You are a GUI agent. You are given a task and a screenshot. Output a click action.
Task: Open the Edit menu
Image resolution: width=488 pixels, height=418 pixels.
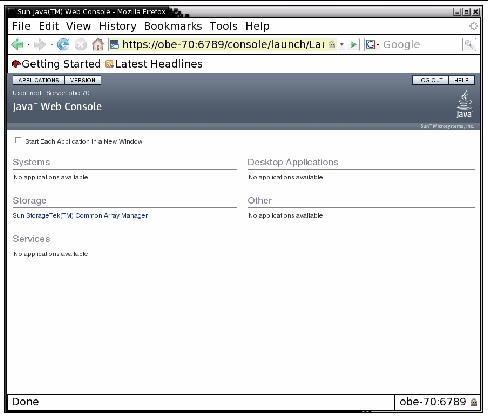pyautogui.click(x=49, y=26)
